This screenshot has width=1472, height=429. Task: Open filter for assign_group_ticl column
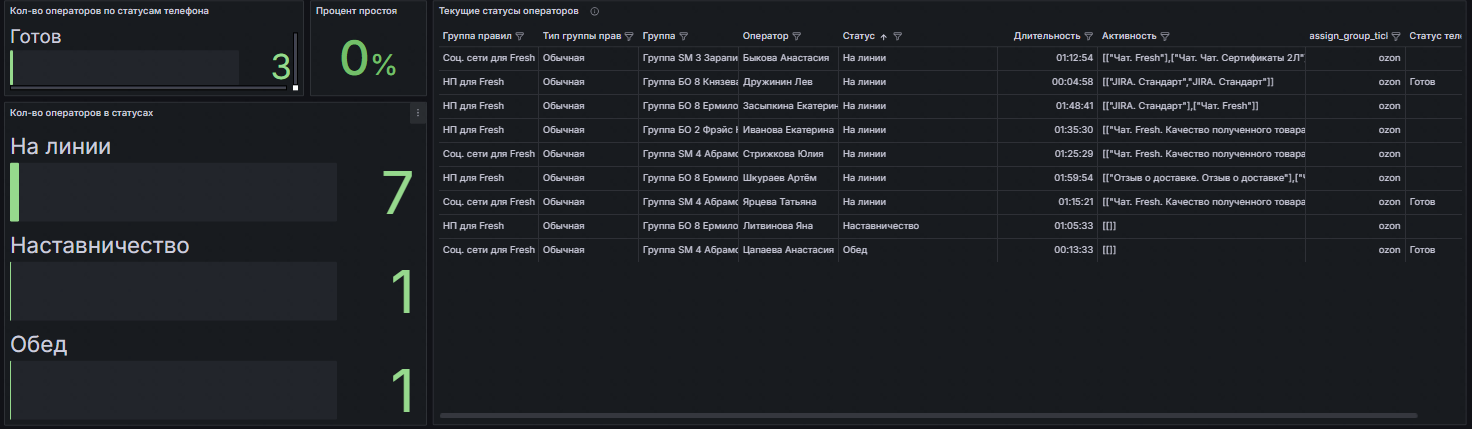tap(1396, 36)
